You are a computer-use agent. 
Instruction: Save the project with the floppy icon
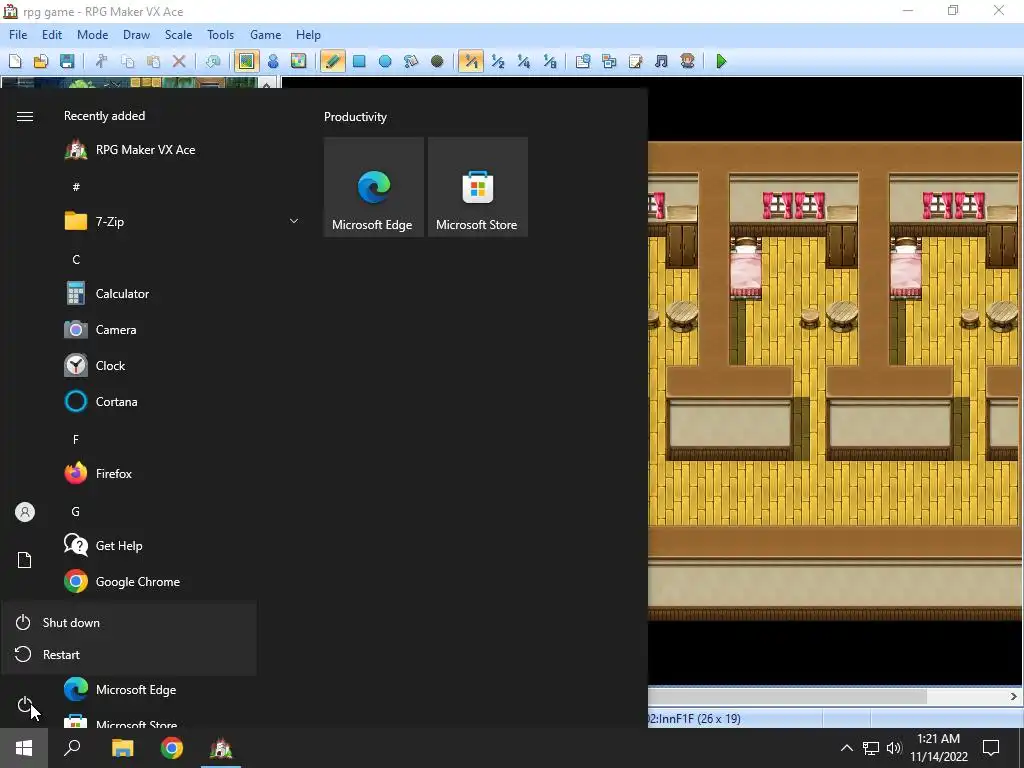pos(67,61)
